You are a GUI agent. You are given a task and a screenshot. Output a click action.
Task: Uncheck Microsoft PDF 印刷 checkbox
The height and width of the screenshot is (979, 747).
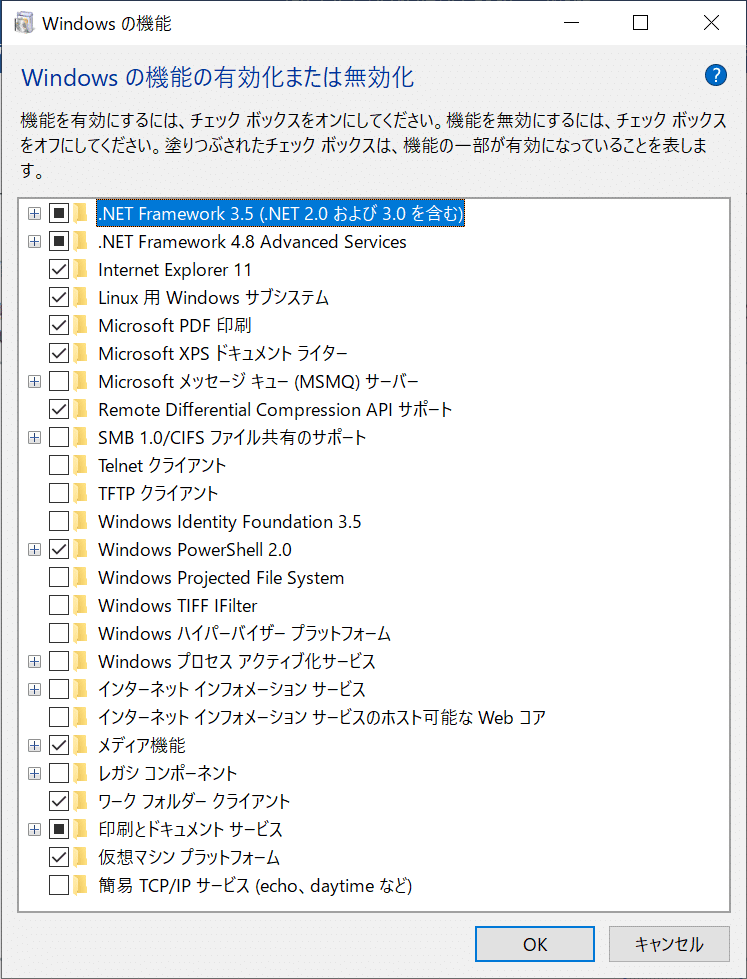[59, 325]
